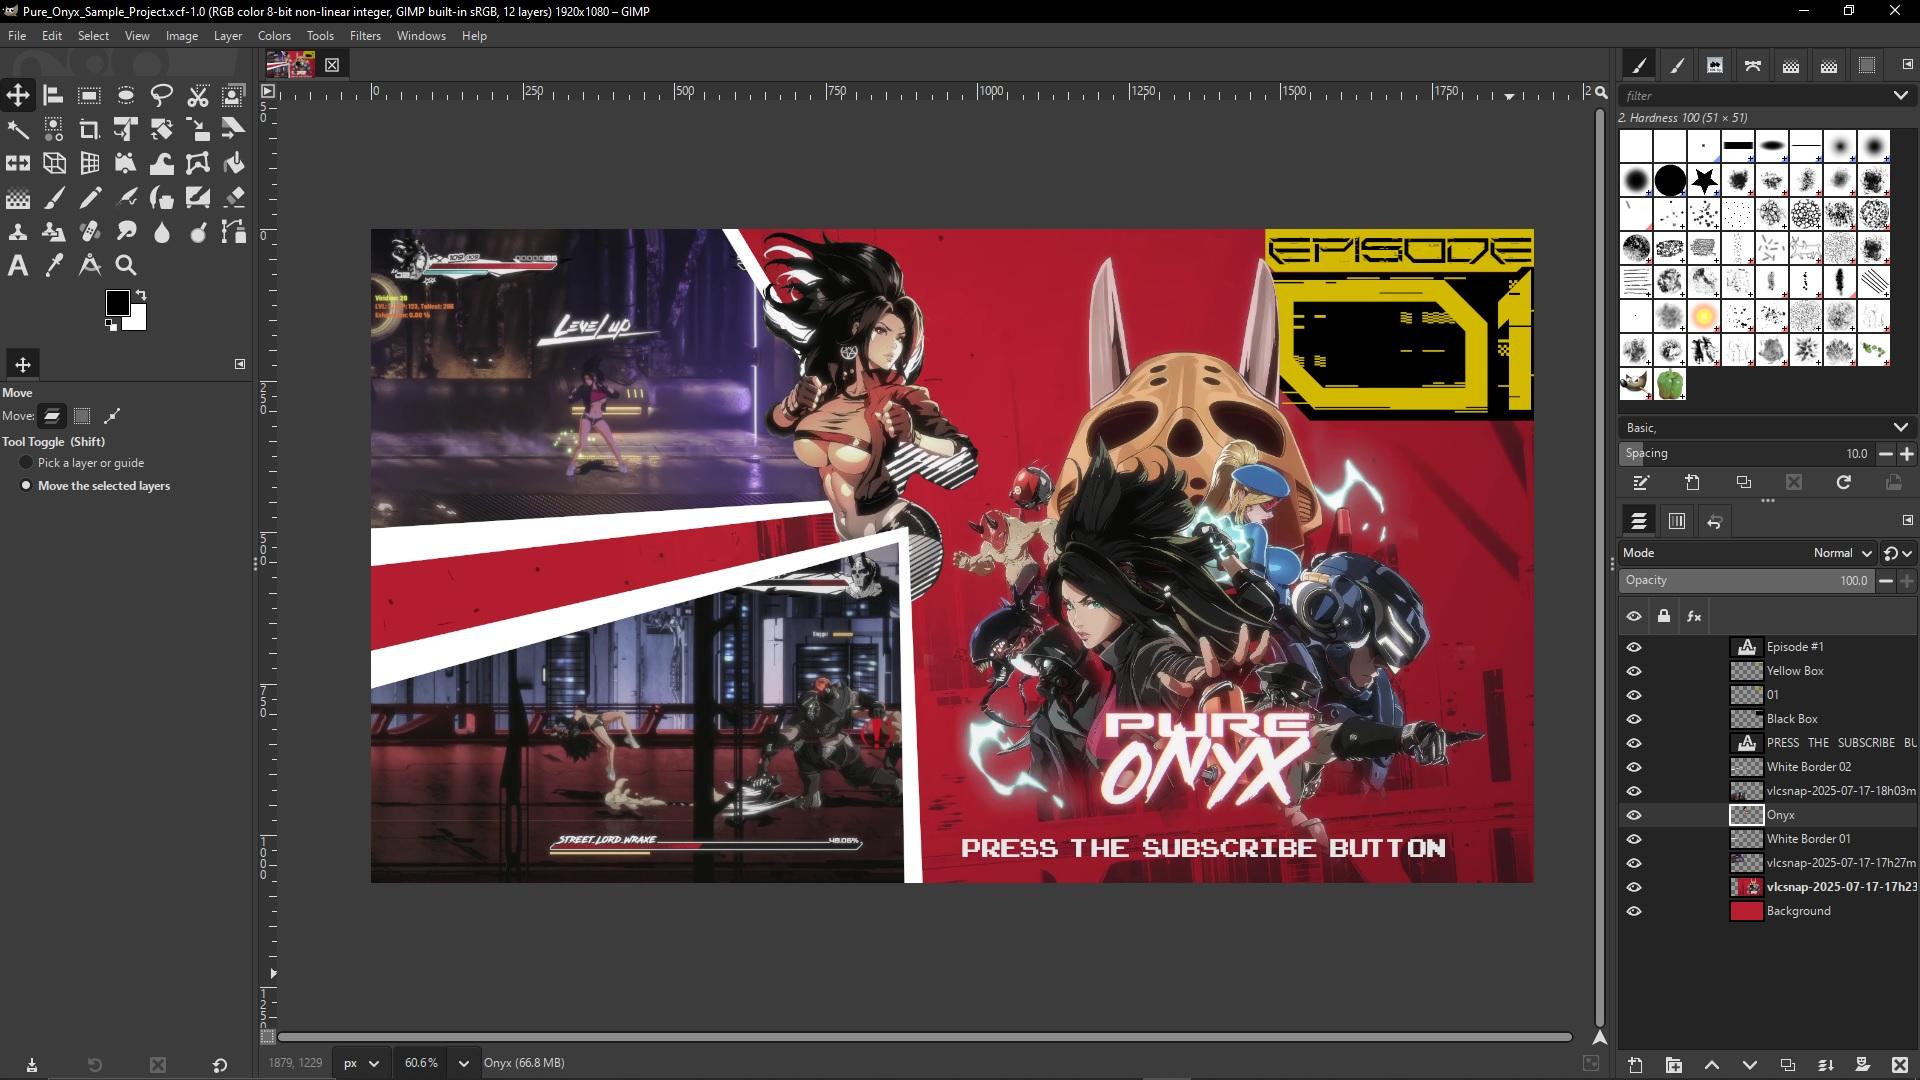
Task: Open the tool options tab menu
Action: (240, 364)
